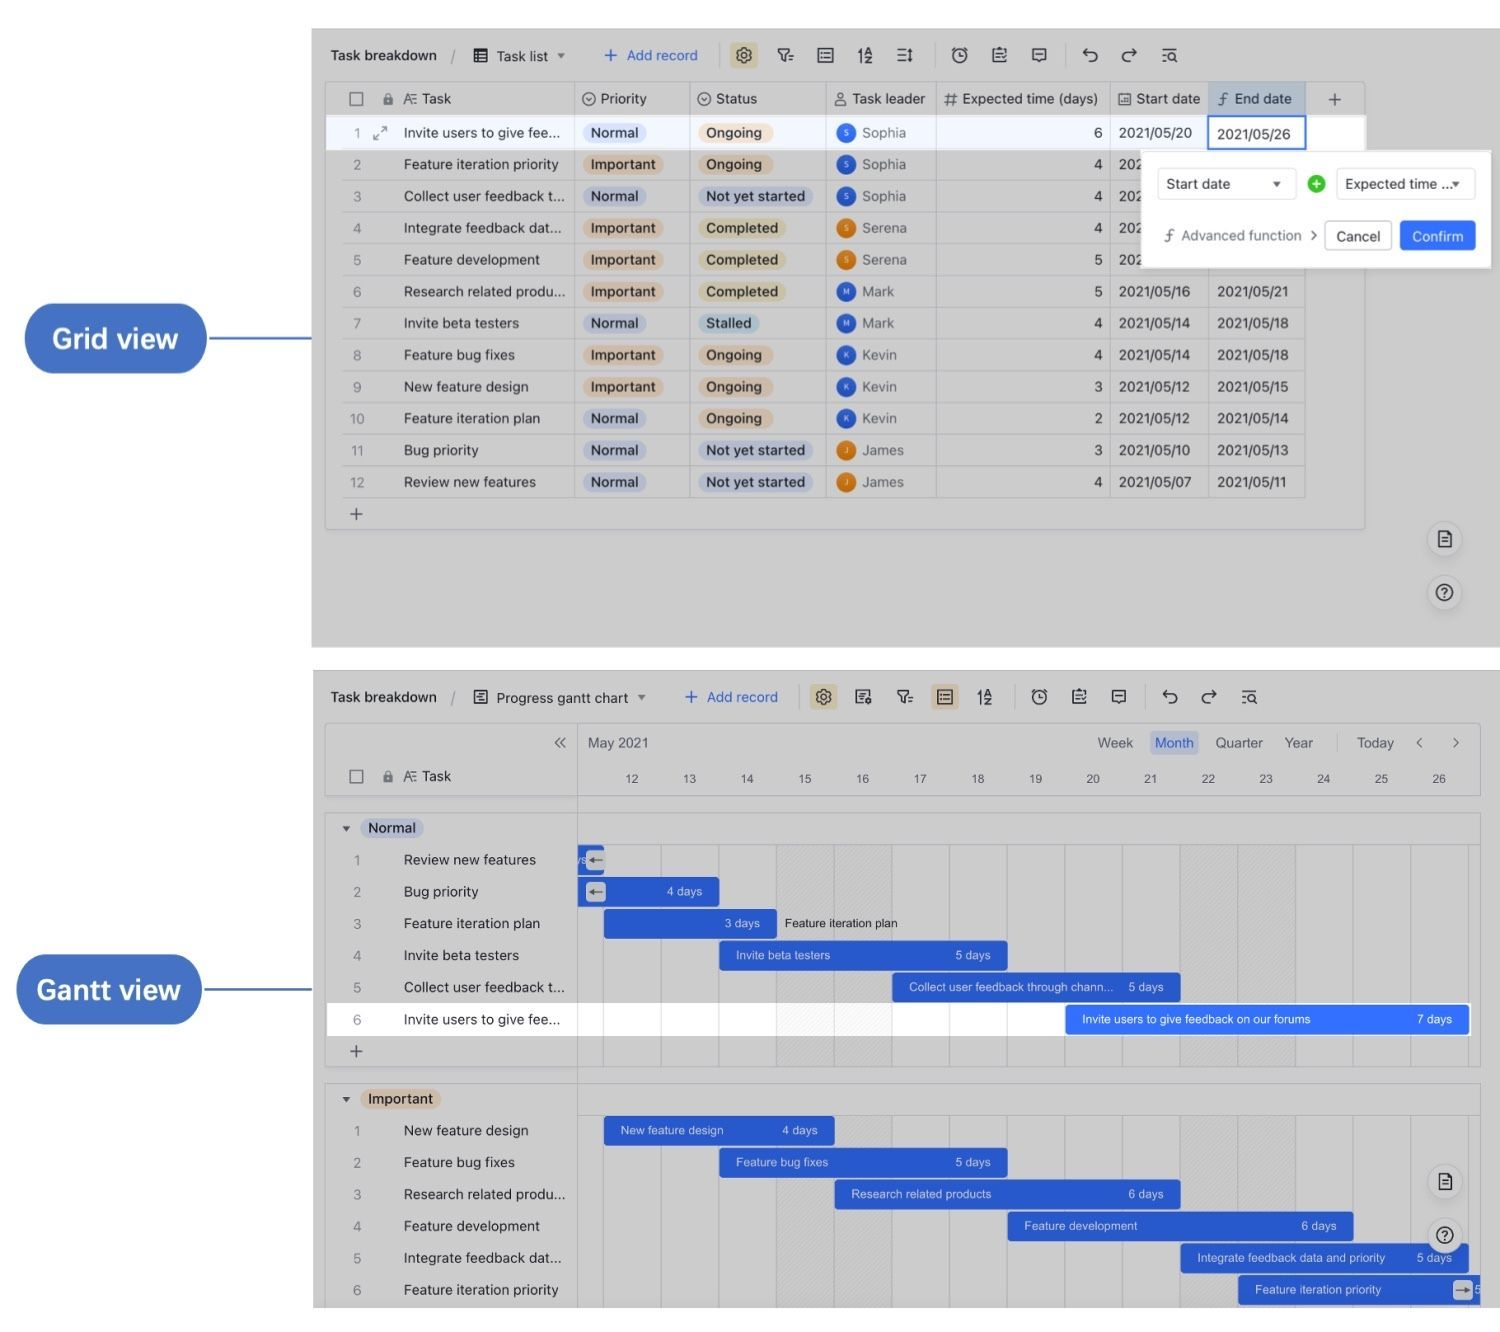This screenshot has height=1332, width=1500.
Task: Click Add record above the Gantt chart
Action: click(730, 697)
